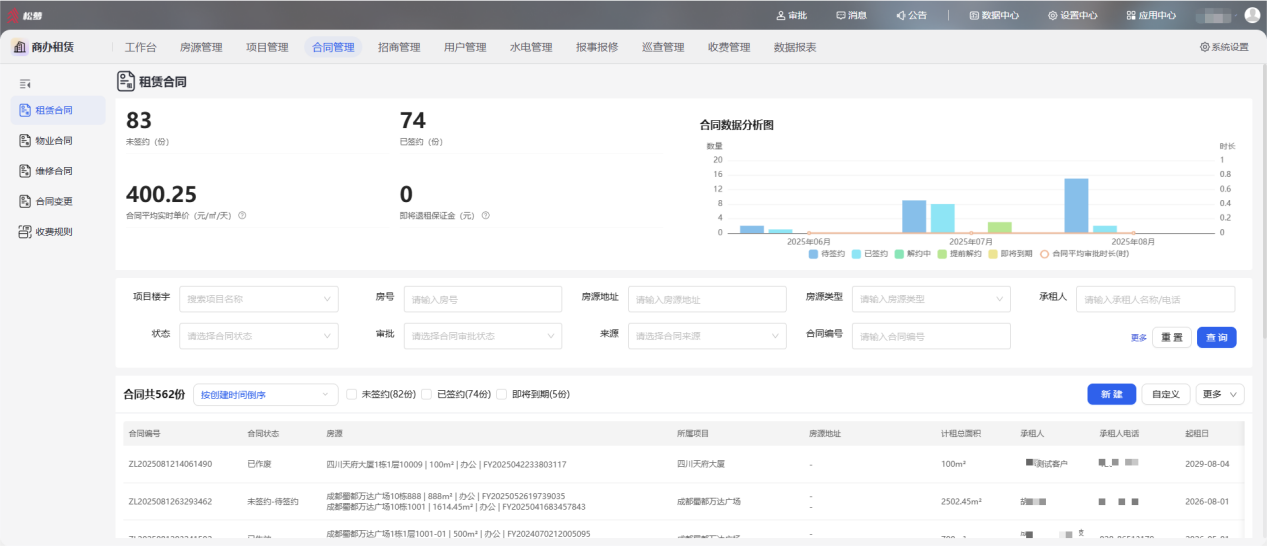Click contract number ZL2025081214061490
The image size is (1267, 546).
(x=170, y=464)
